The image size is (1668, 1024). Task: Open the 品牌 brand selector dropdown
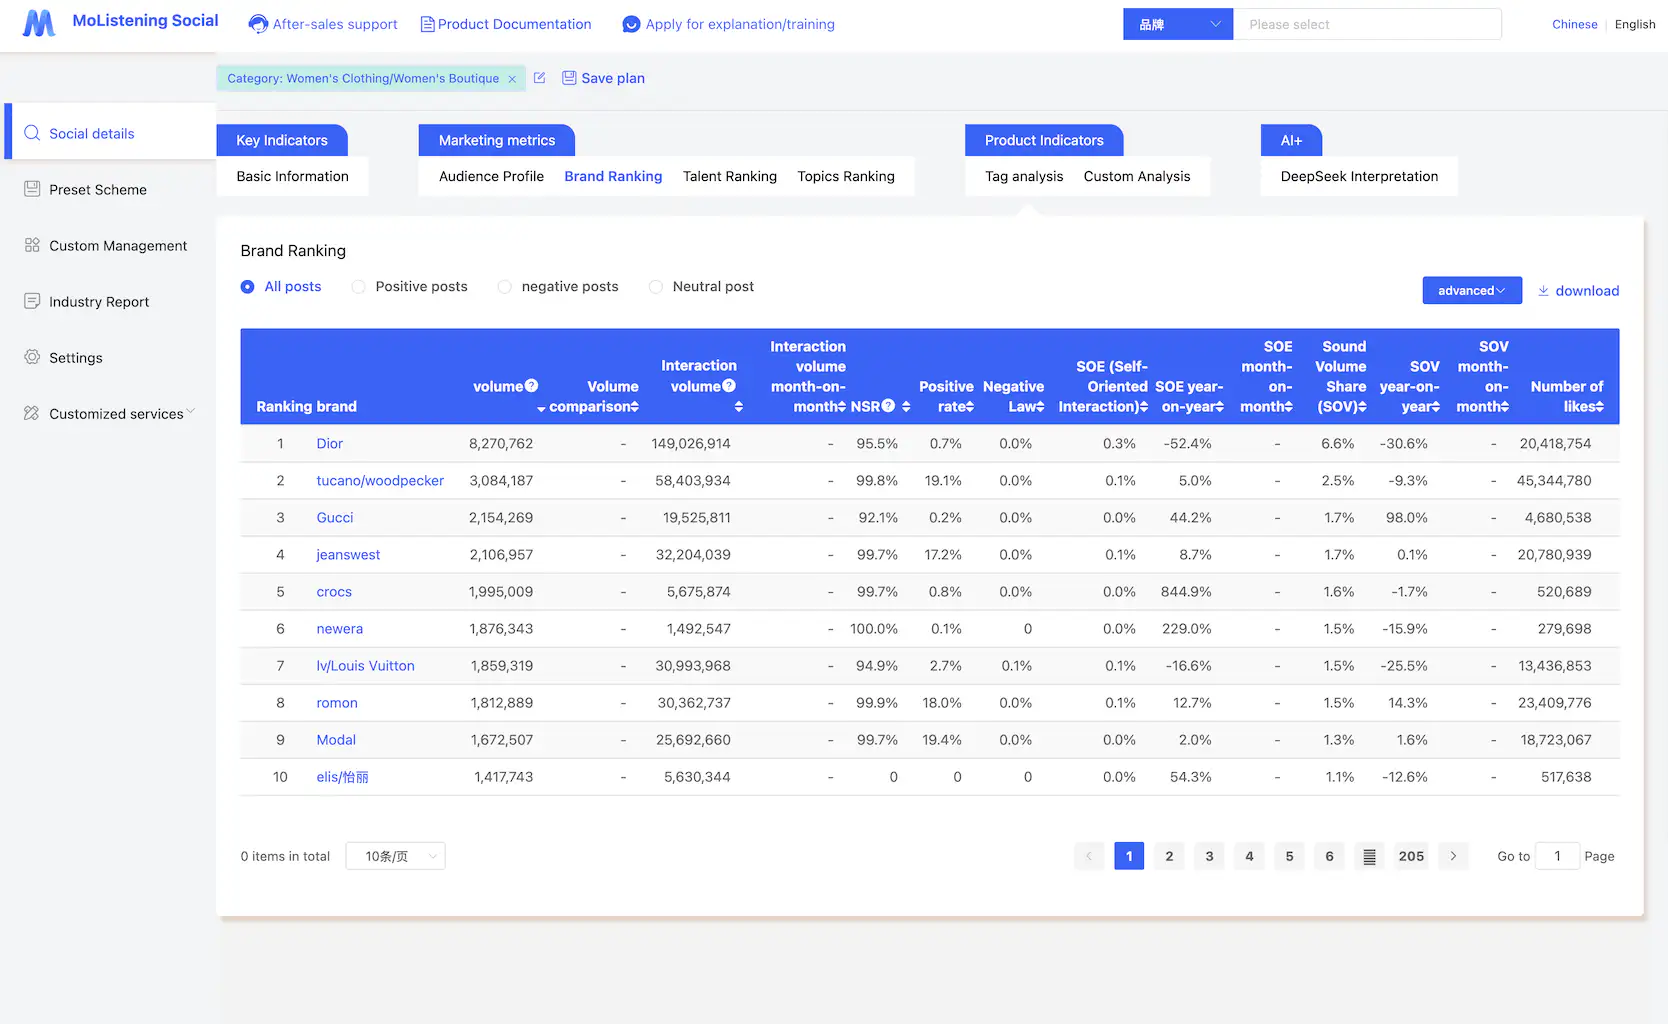[1177, 23]
